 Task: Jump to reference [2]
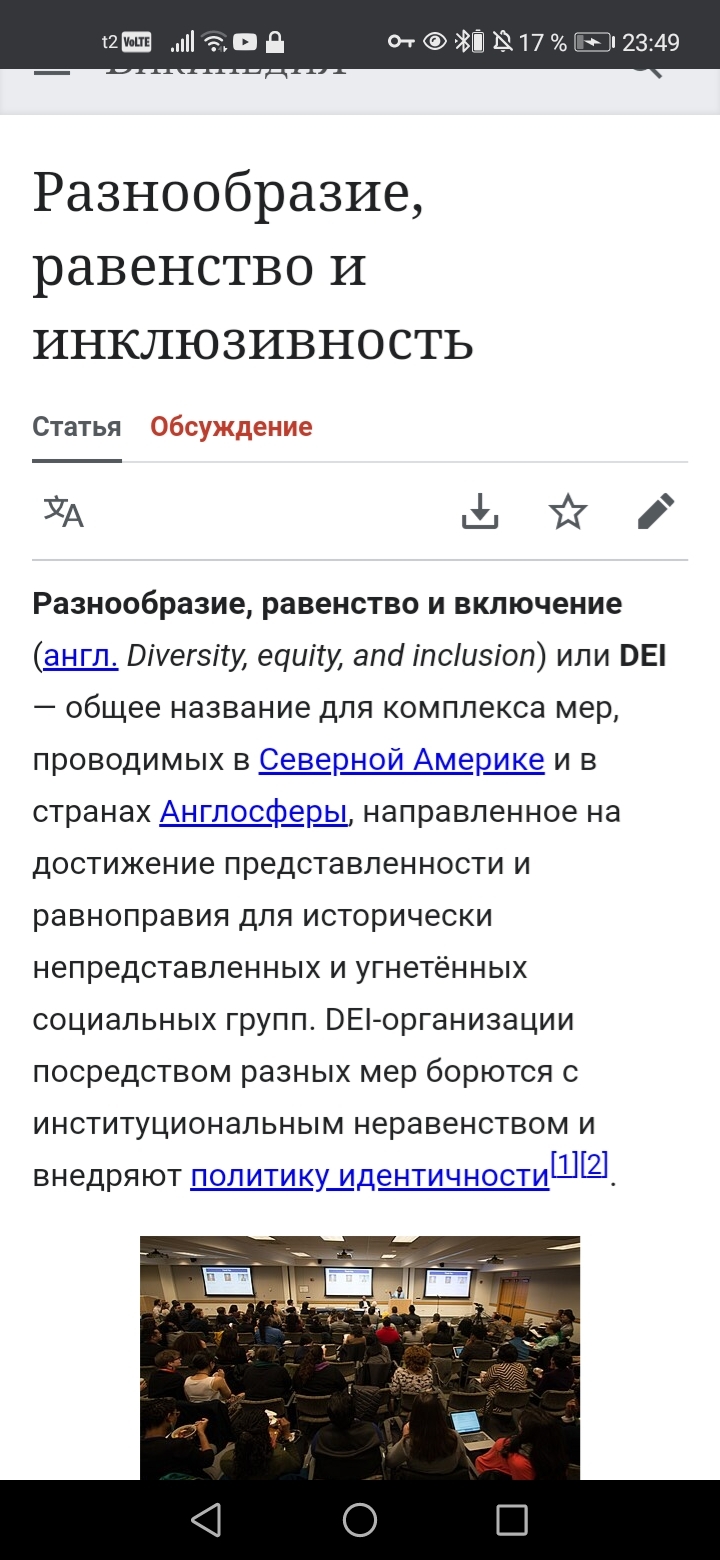[x=594, y=1166]
